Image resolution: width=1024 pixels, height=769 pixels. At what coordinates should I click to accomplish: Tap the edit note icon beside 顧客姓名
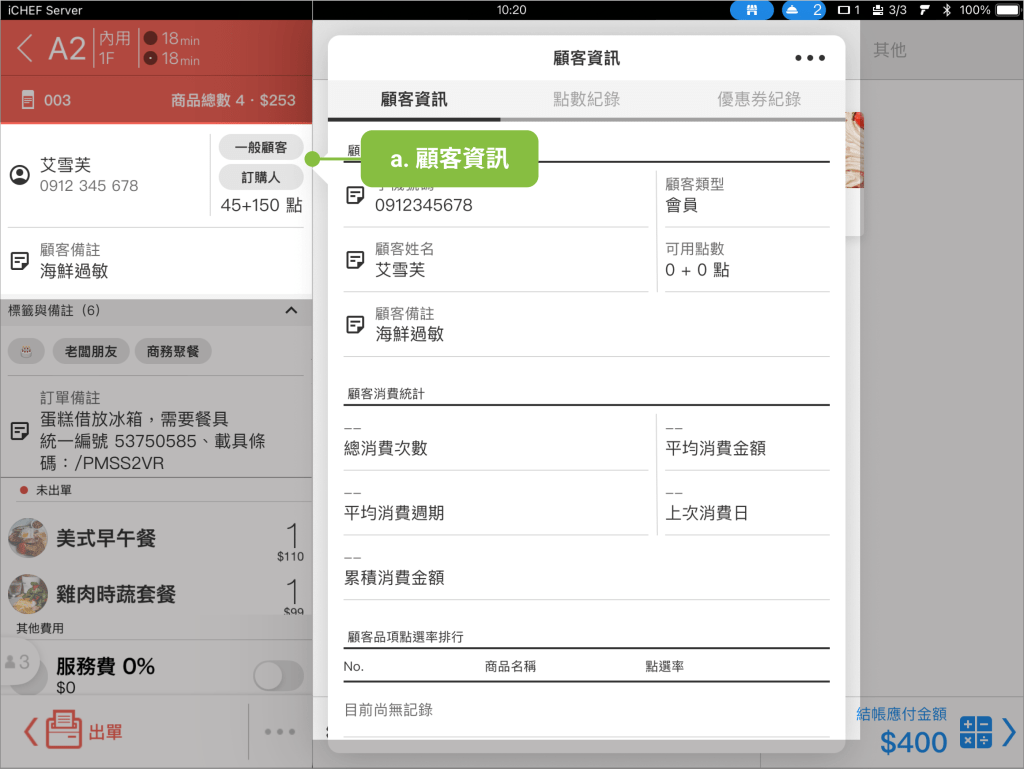coord(355,259)
